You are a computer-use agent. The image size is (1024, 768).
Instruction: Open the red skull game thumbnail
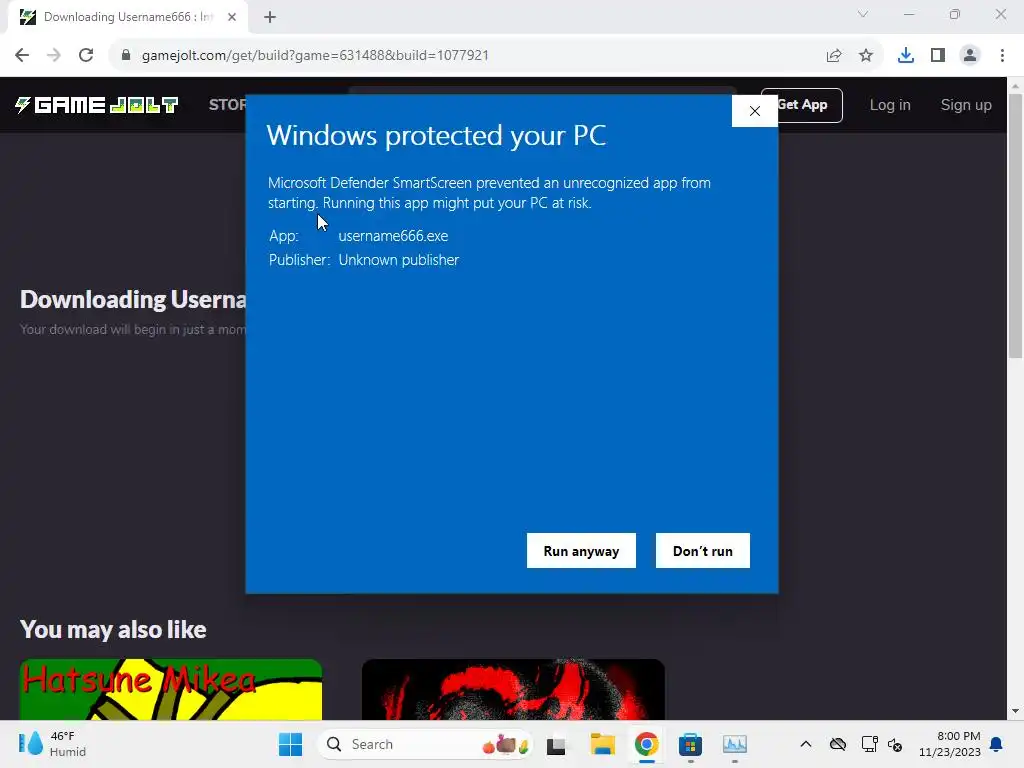(x=513, y=689)
